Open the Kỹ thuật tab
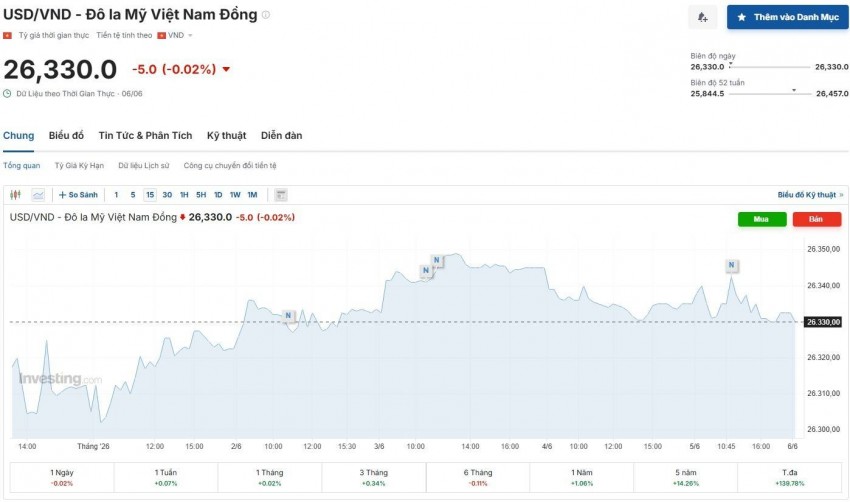The height and width of the screenshot is (502, 850). (227, 136)
